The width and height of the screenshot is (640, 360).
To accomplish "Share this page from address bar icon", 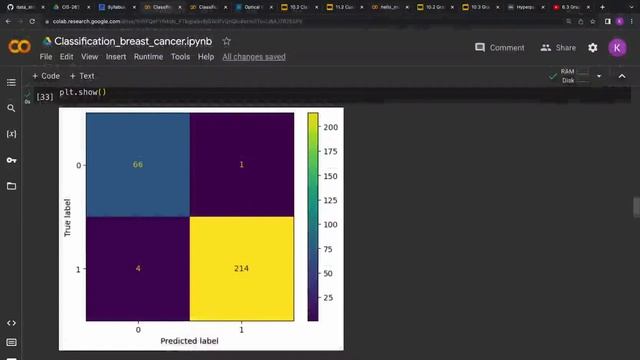I will pyautogui.click(x=580, y=21).
